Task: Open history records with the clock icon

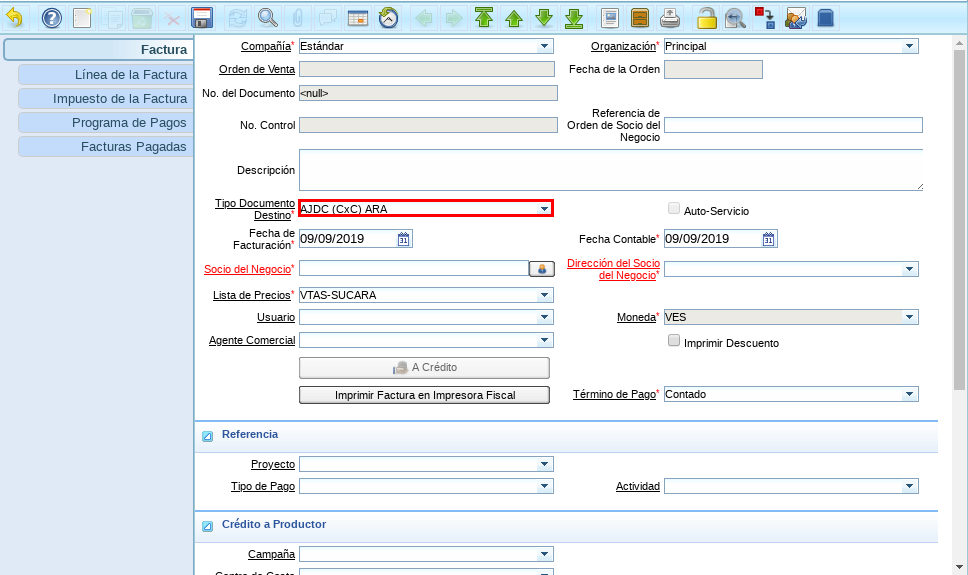Action: click(388, 18)
